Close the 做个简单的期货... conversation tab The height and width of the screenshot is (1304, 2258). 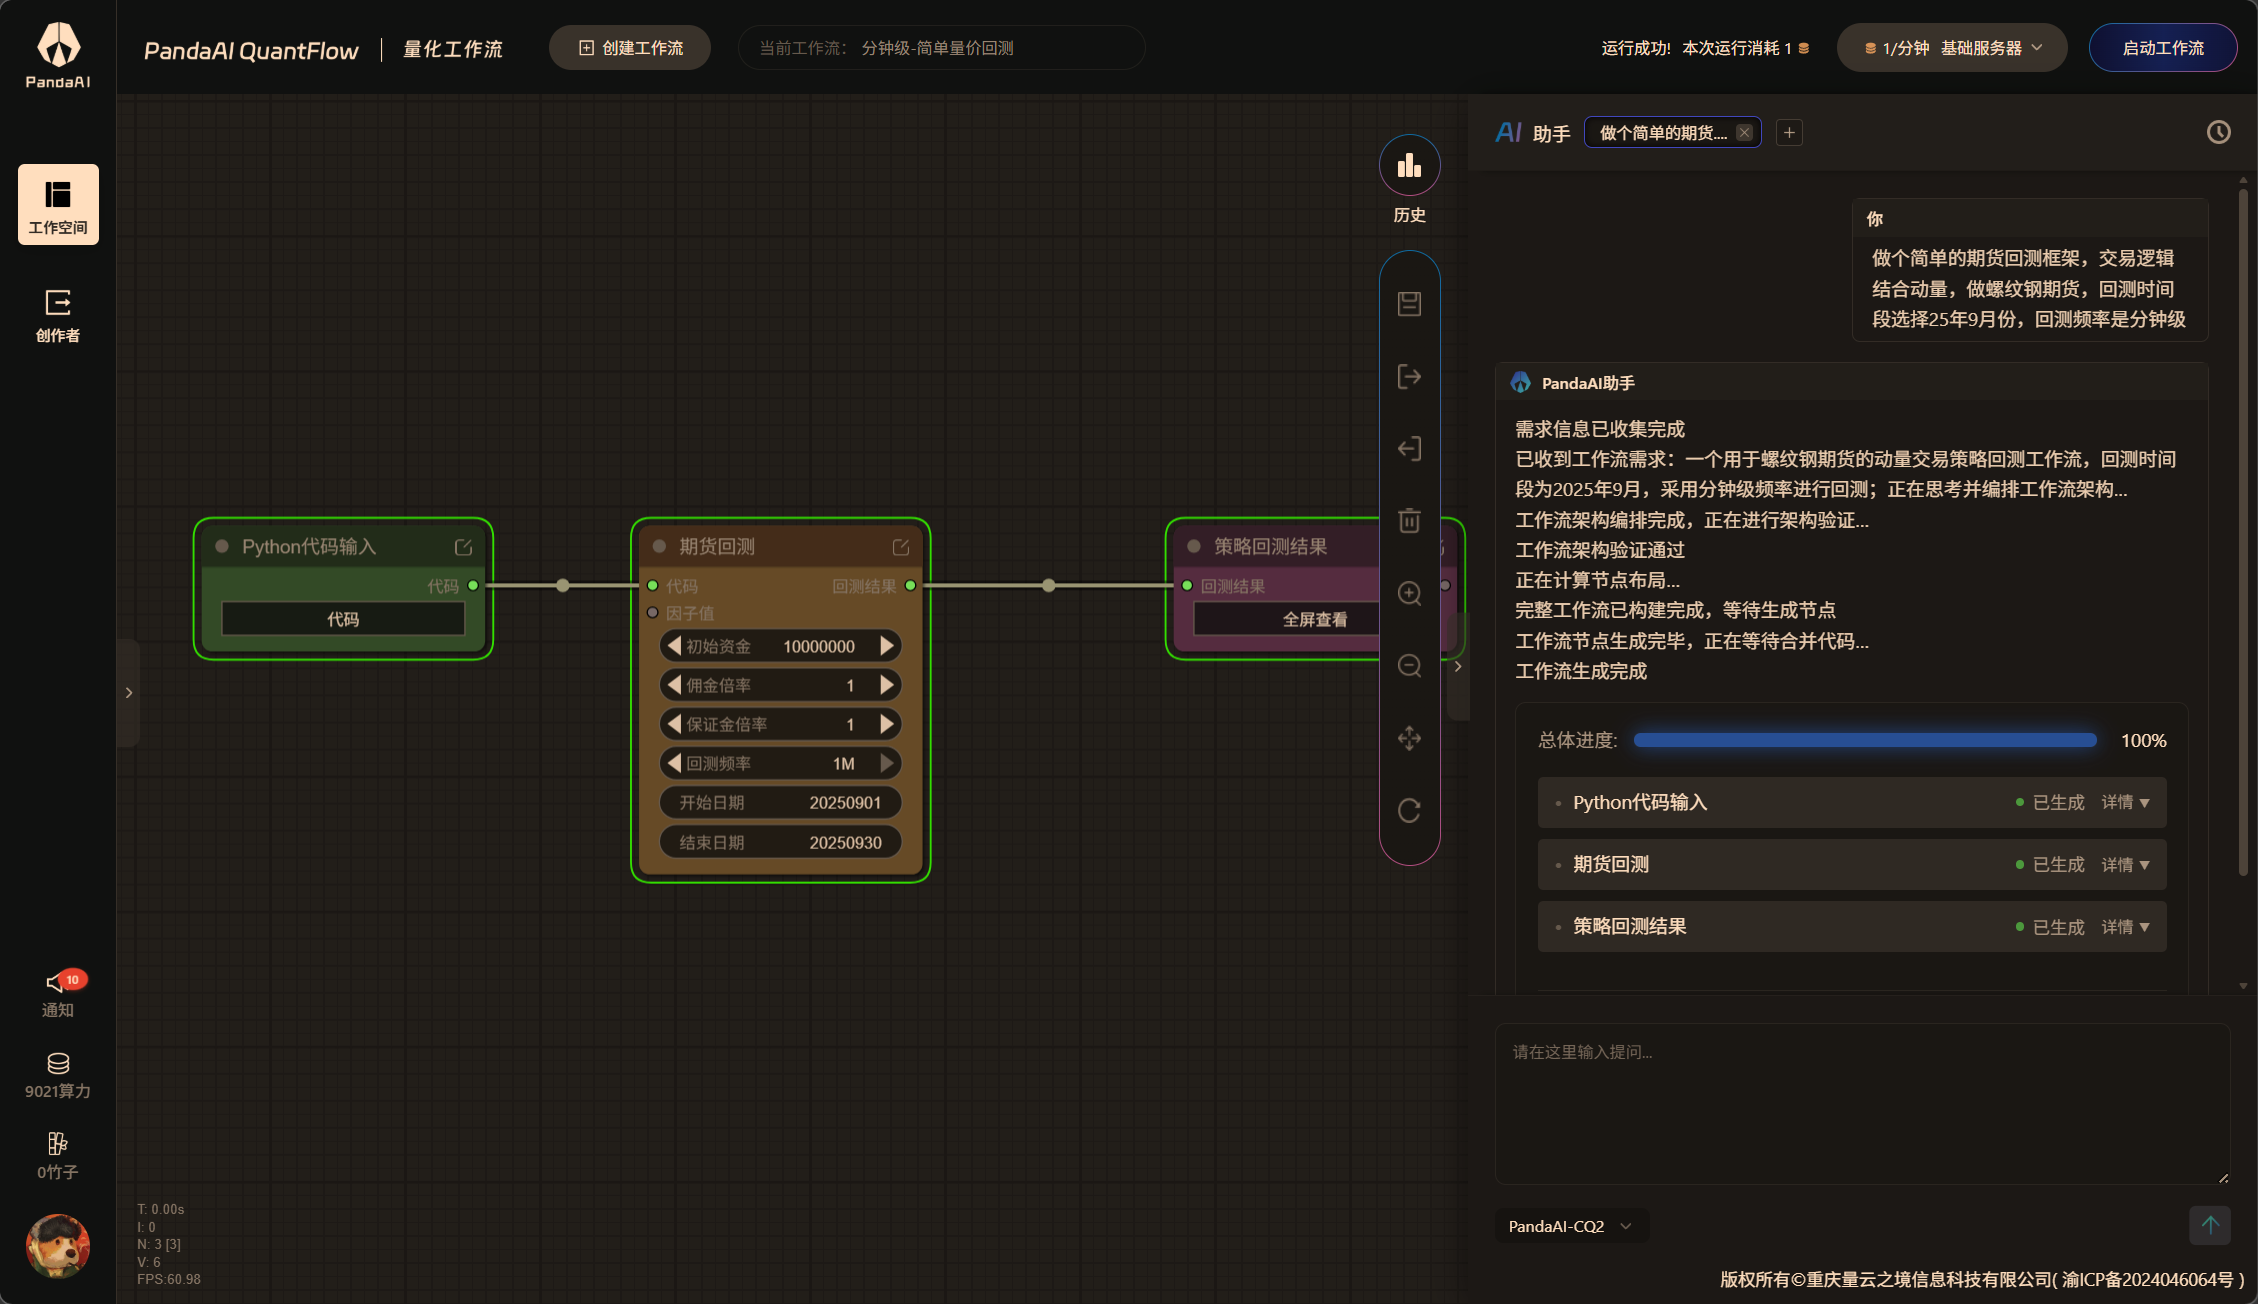tap(1745, 133)
